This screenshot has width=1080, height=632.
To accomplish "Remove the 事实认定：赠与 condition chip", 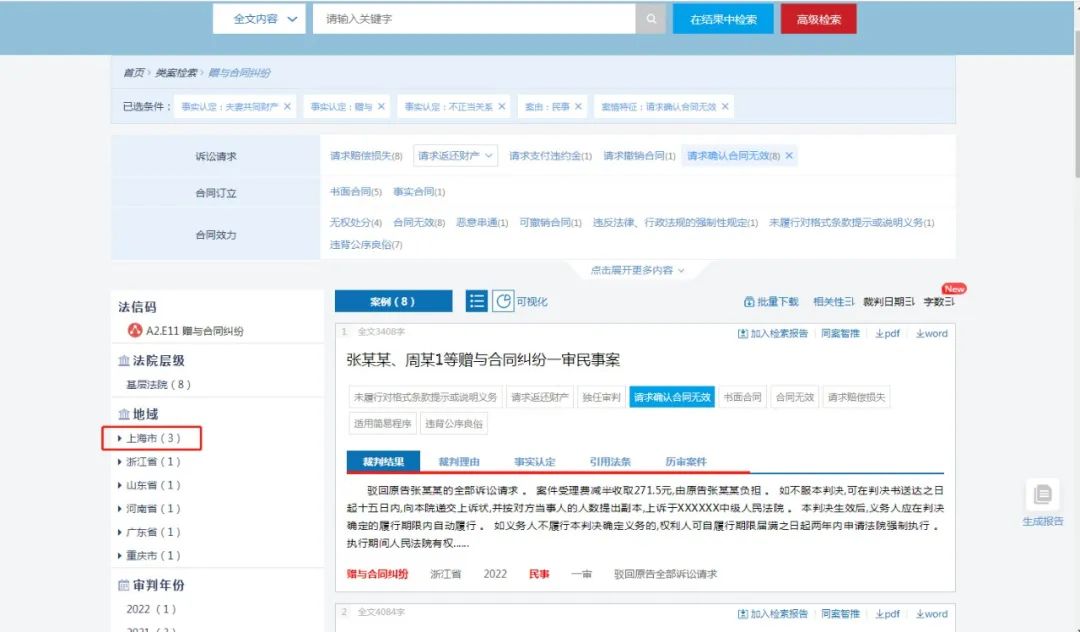I will (381, 107).
